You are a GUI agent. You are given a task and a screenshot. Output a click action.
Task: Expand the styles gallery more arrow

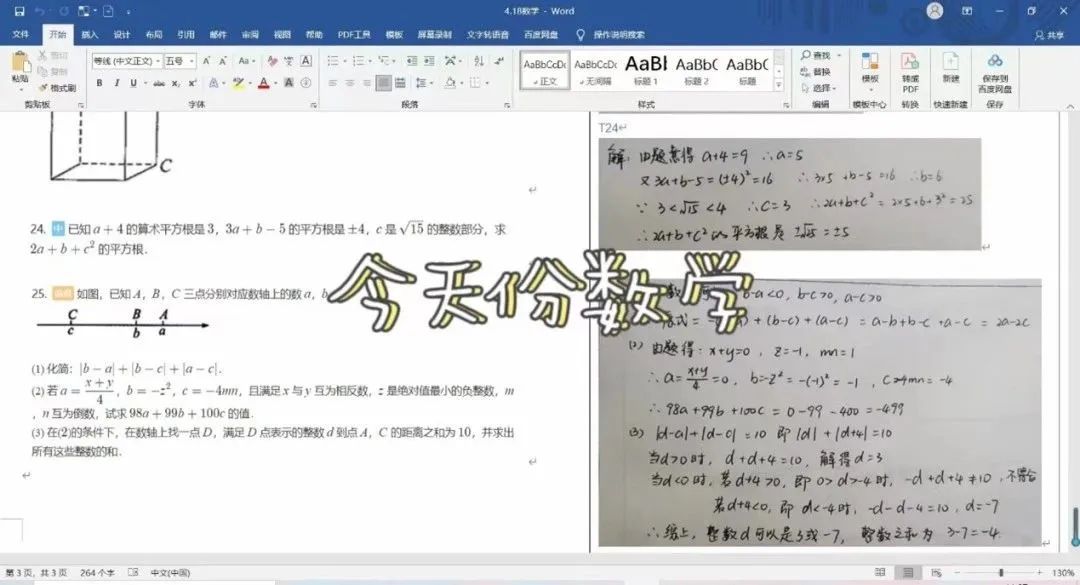(779, 87)
